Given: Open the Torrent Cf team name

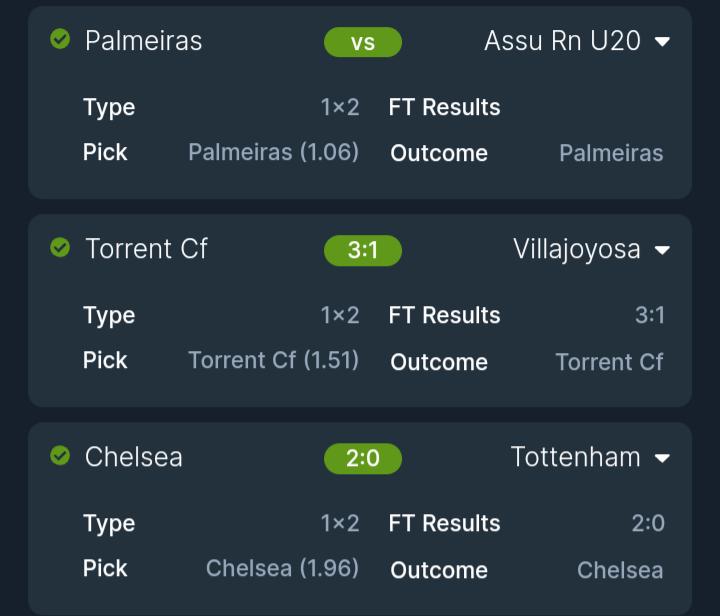Looking at the screenshot, I should [146, 249].
